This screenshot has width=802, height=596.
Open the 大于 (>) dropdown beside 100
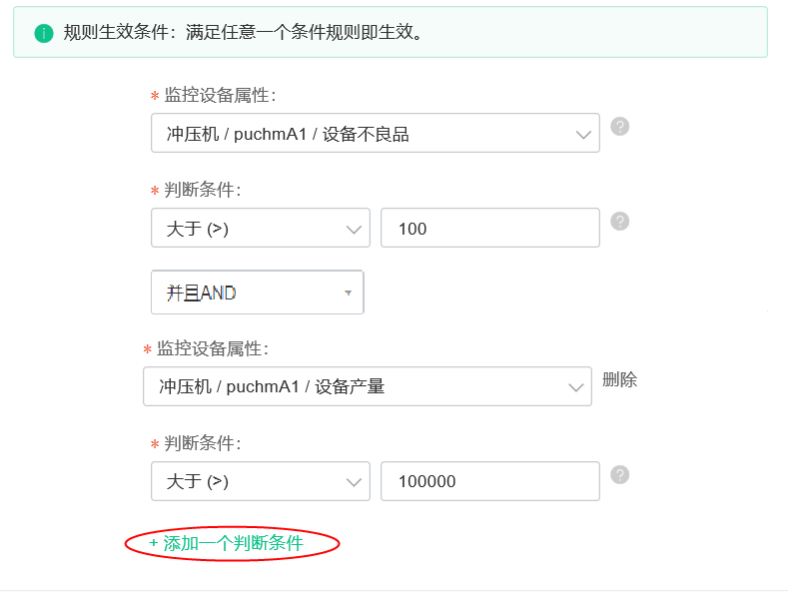click(260, 228)
